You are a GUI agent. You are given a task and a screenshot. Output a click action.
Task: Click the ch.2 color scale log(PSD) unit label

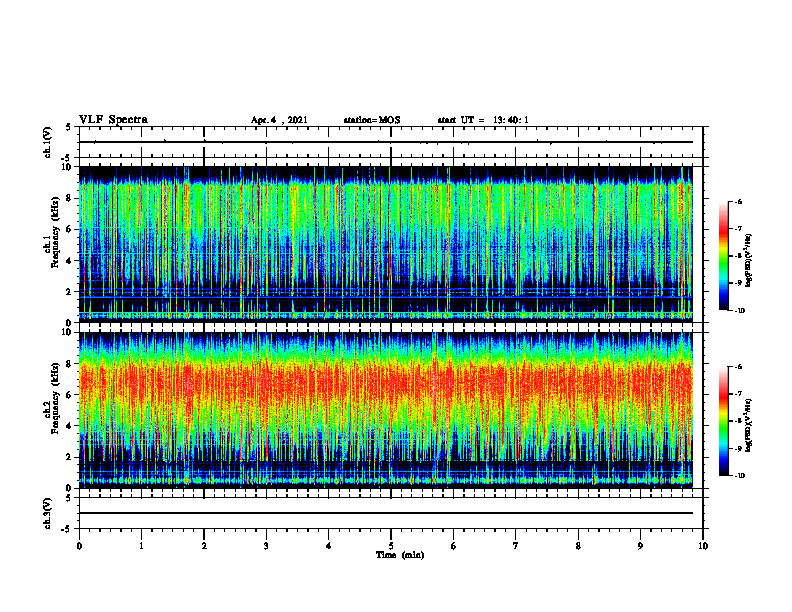(x=749, y=425)
